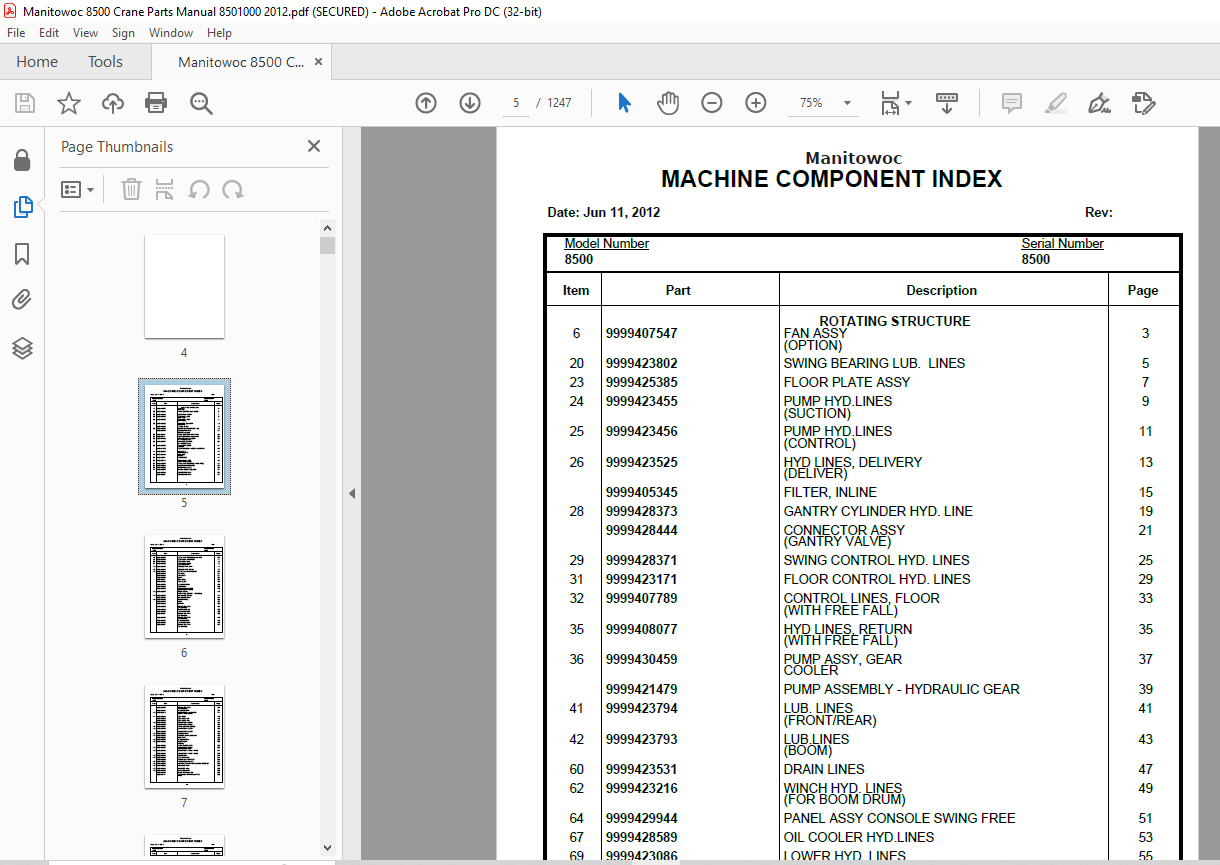Viewport: 1220px width, 865px height.
Task: Close the Page Thumbnails panel
Action: point(314,146)
